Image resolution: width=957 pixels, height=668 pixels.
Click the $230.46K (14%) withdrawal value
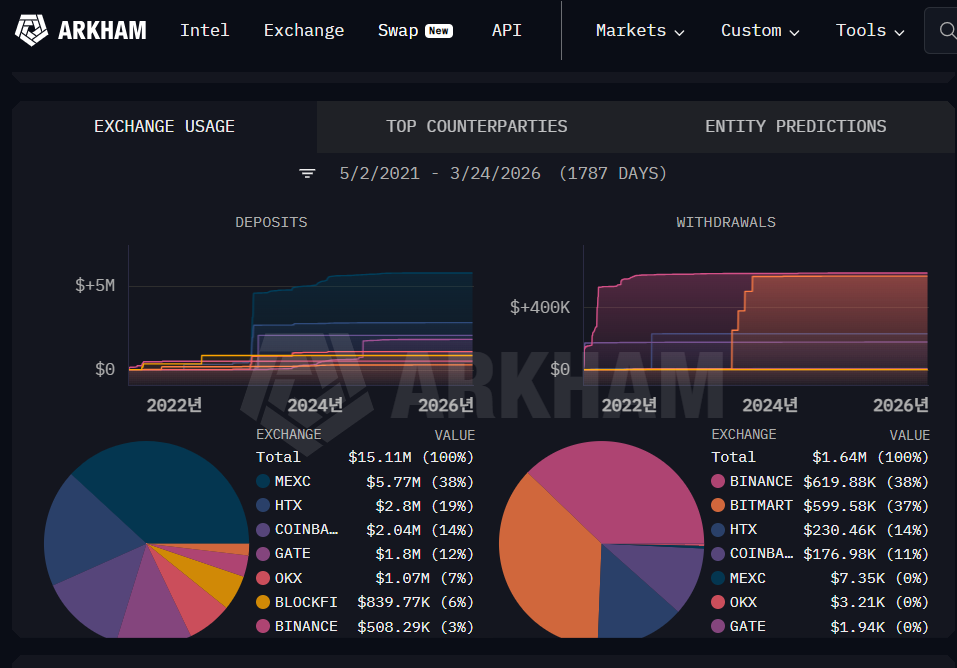[866, 530]
